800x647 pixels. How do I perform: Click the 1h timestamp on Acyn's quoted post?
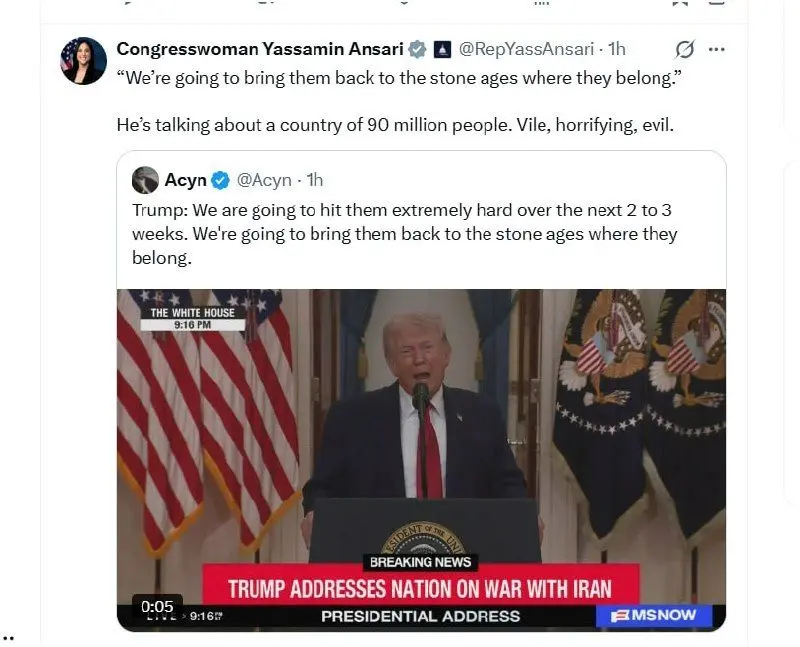pos(314,180)
